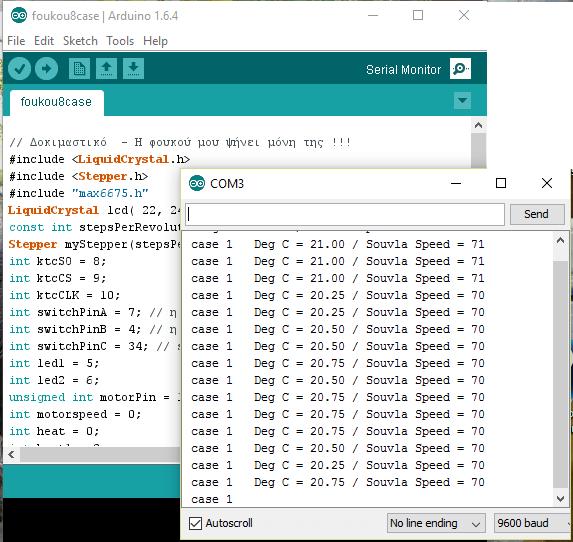573x542 pixels.
Task: Open the File menu
Action: click(16, 41)
